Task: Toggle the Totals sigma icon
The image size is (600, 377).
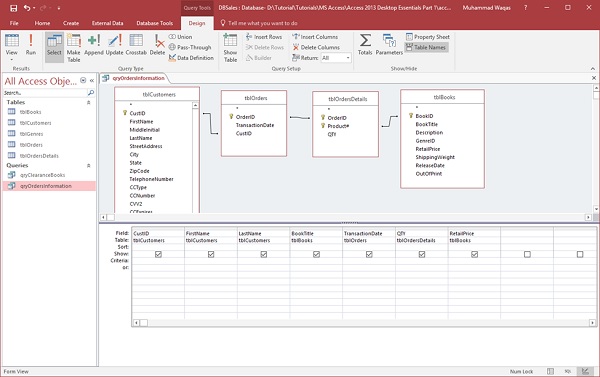Action: tap(365, 45)
